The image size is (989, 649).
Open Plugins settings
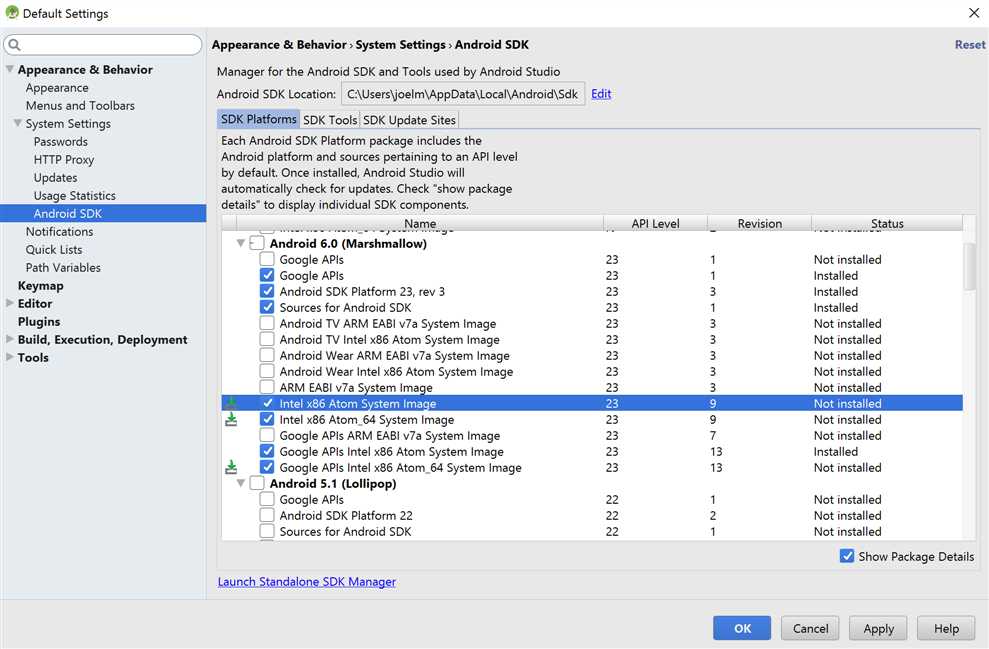pos(38,322)
